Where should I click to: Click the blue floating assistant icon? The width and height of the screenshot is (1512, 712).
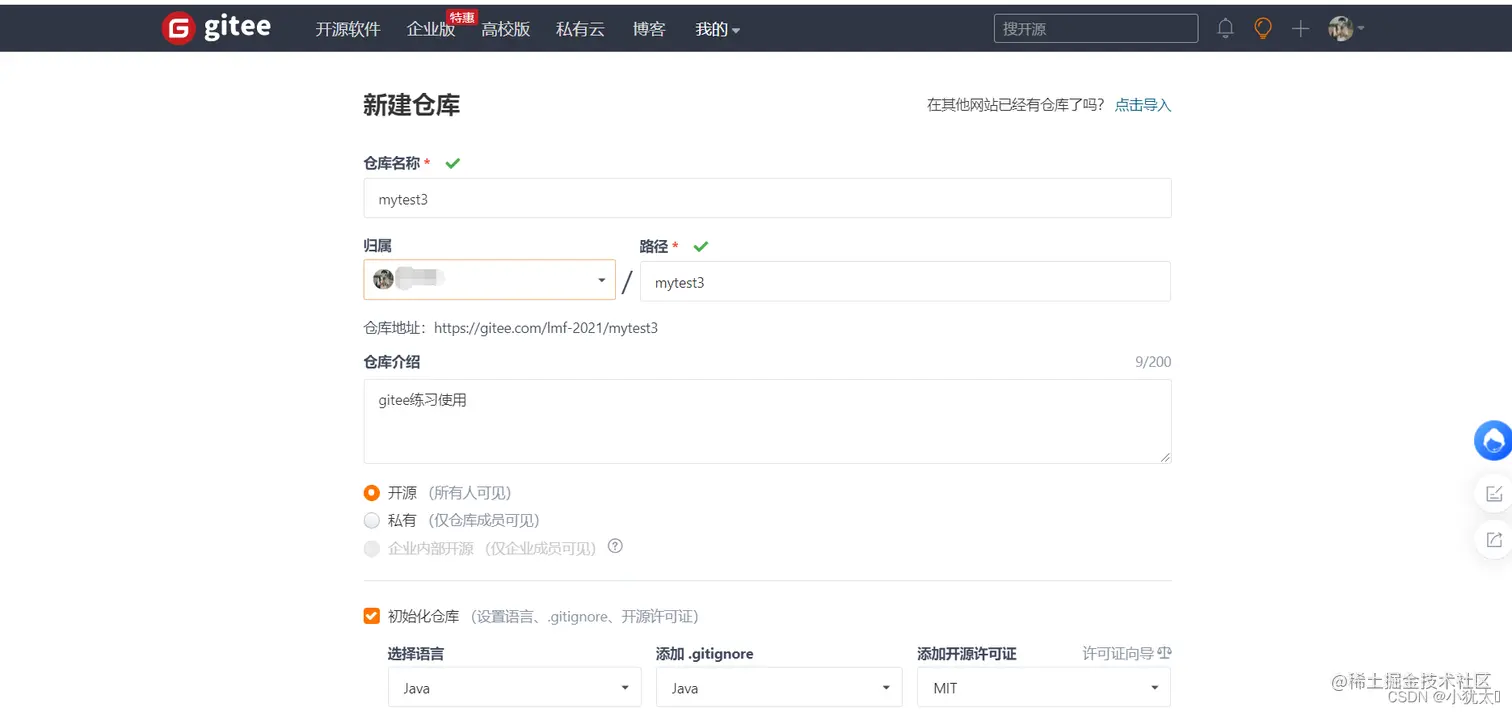[1494, 440]
